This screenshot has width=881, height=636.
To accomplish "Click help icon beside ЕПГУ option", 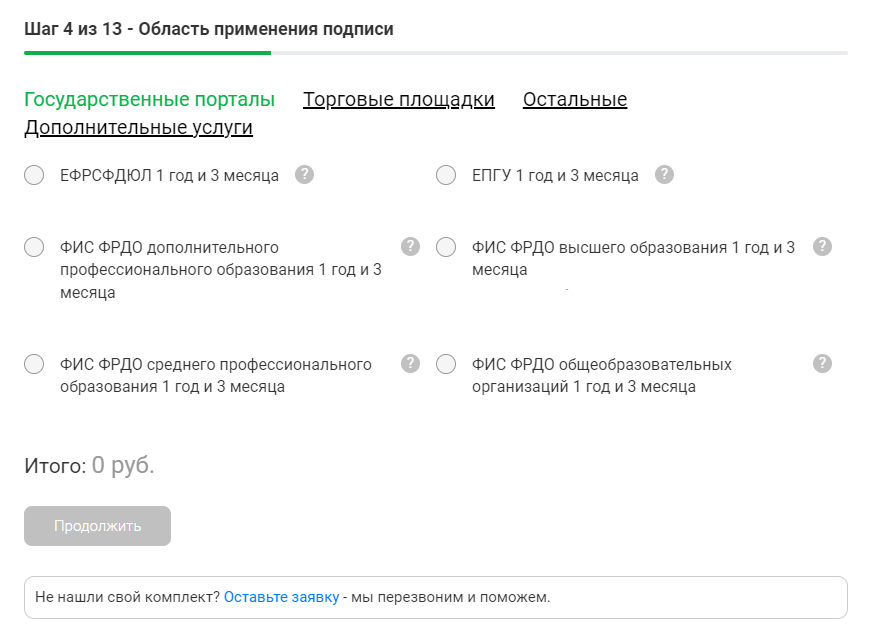I will (x=664, y=175).
